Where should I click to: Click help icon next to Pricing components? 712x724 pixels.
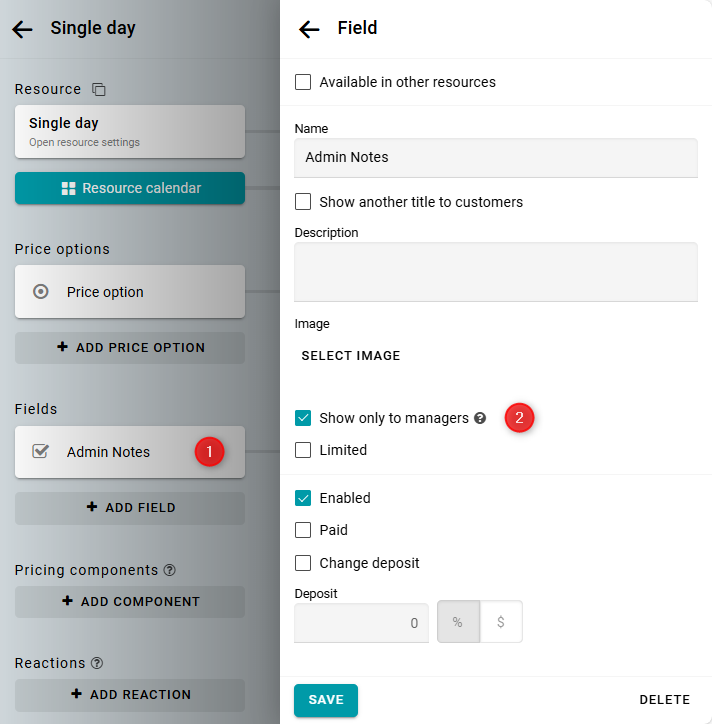169,570
